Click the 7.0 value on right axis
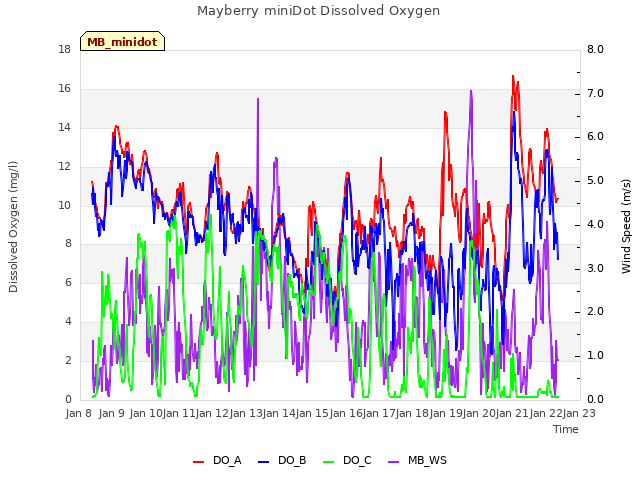This screenshot has height=480, width=640. [x=595, y=93]
